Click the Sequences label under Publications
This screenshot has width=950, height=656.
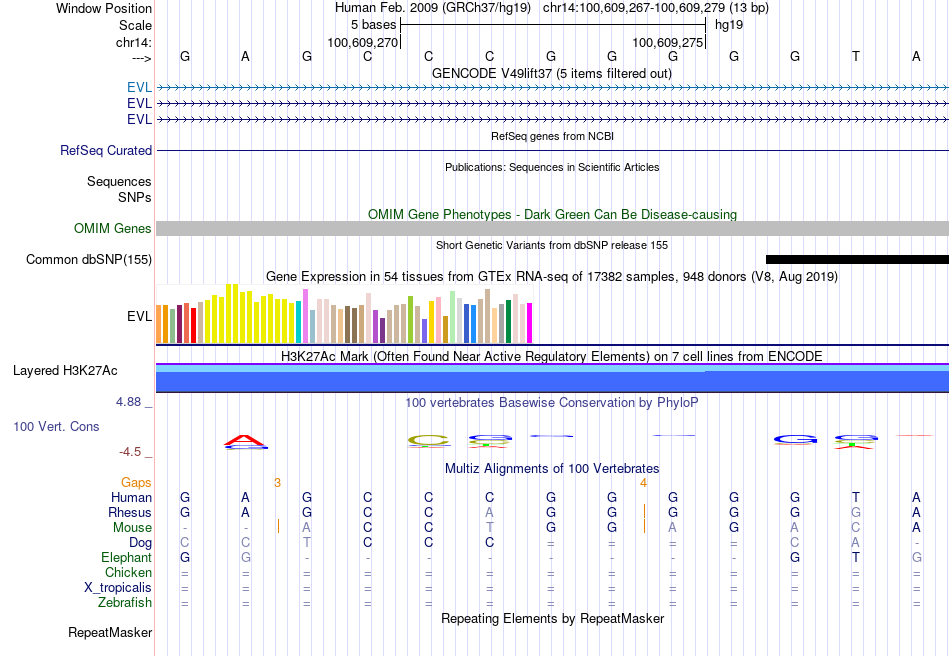click(119, 182)
